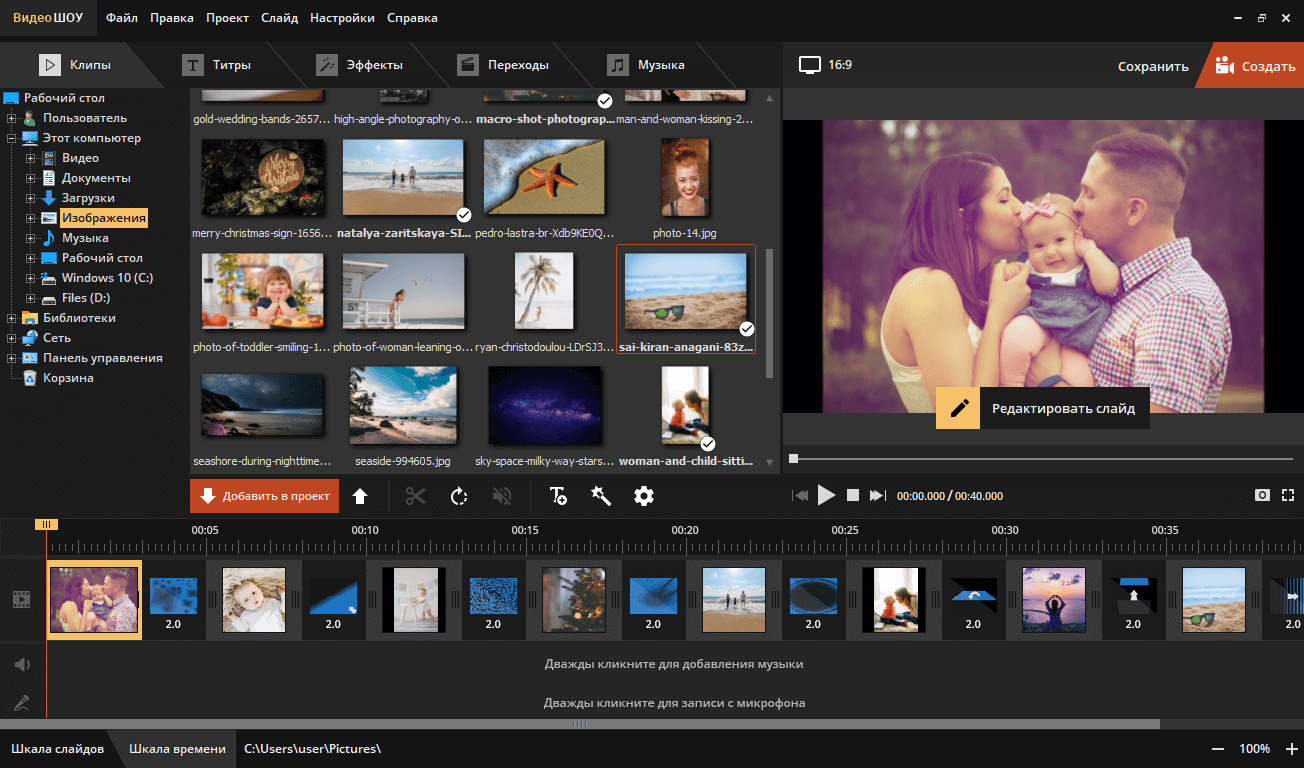The height and width of the screenshot is (768, 1304).
Task: Click the file browser vertical scrollbar
Action: pos(769,313)
